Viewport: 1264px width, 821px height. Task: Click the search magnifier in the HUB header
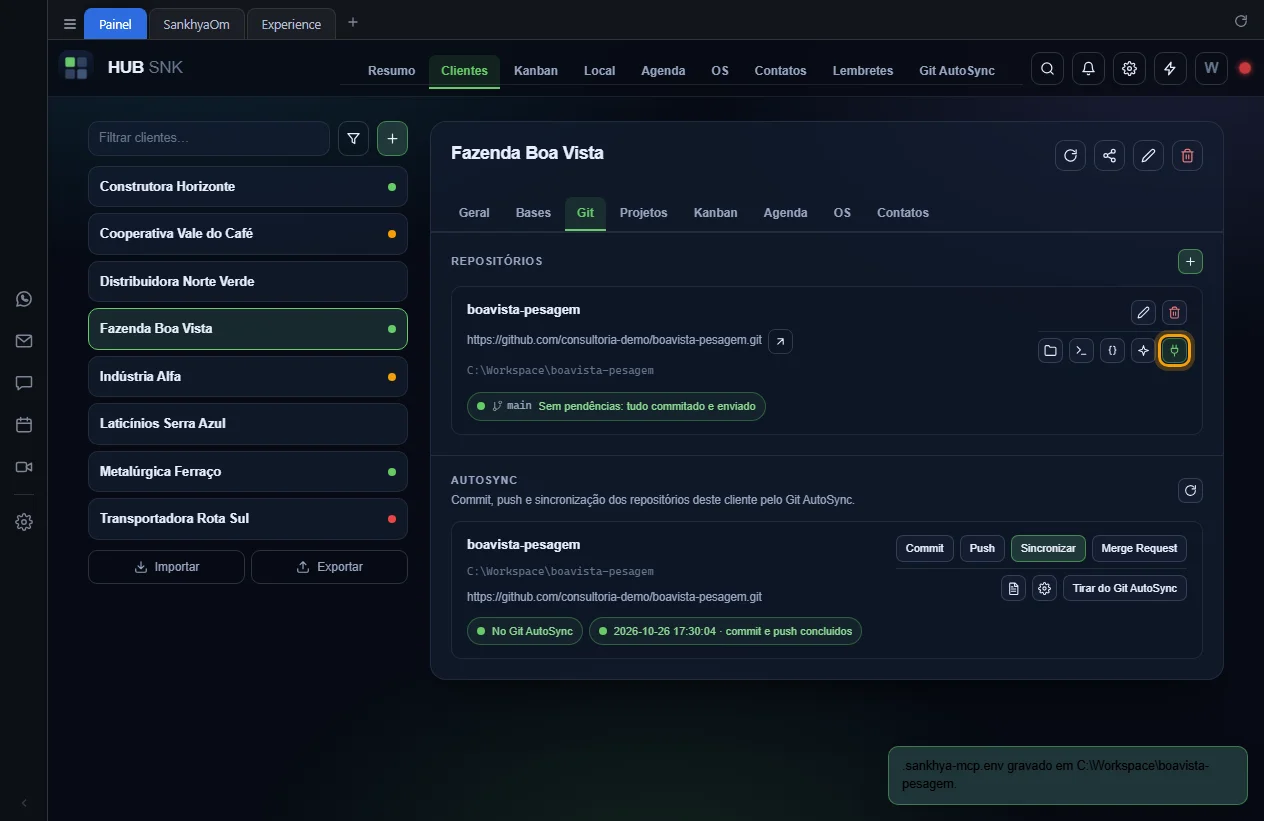[x=1047, y=69]
